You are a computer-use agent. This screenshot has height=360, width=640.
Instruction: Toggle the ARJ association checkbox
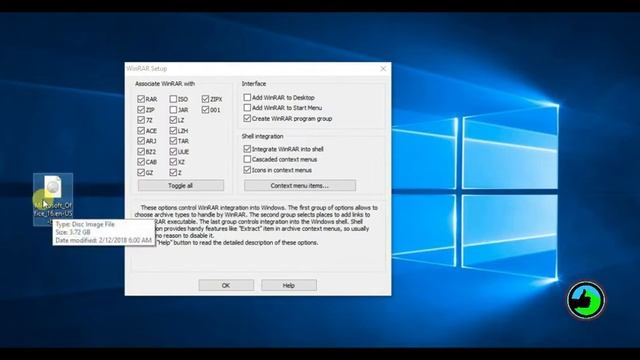coord(141,141)
